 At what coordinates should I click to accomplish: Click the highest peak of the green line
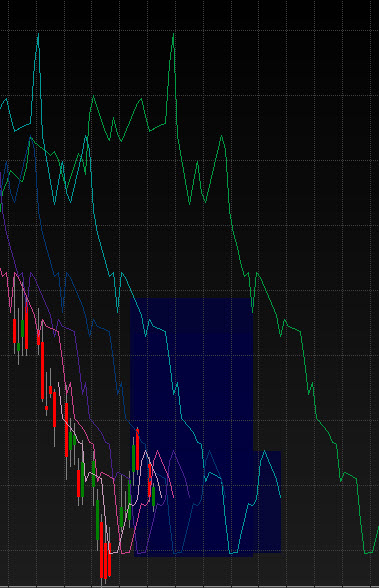[173, 35]
